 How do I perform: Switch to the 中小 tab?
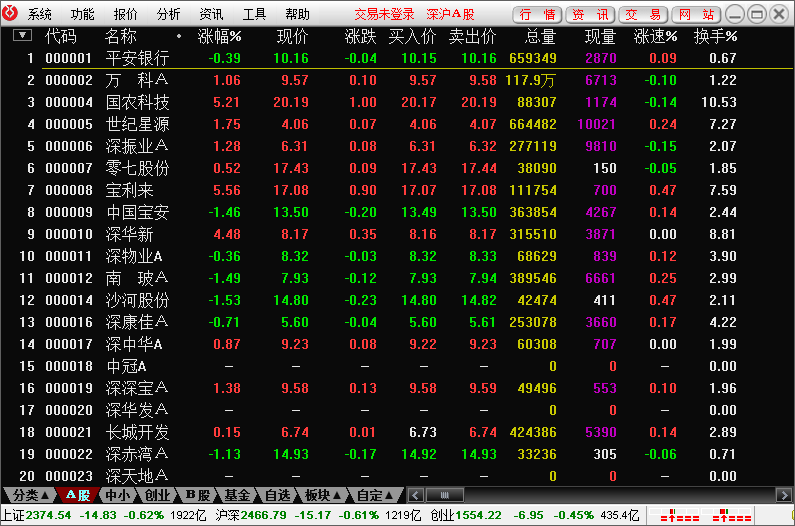coord(118,495)
